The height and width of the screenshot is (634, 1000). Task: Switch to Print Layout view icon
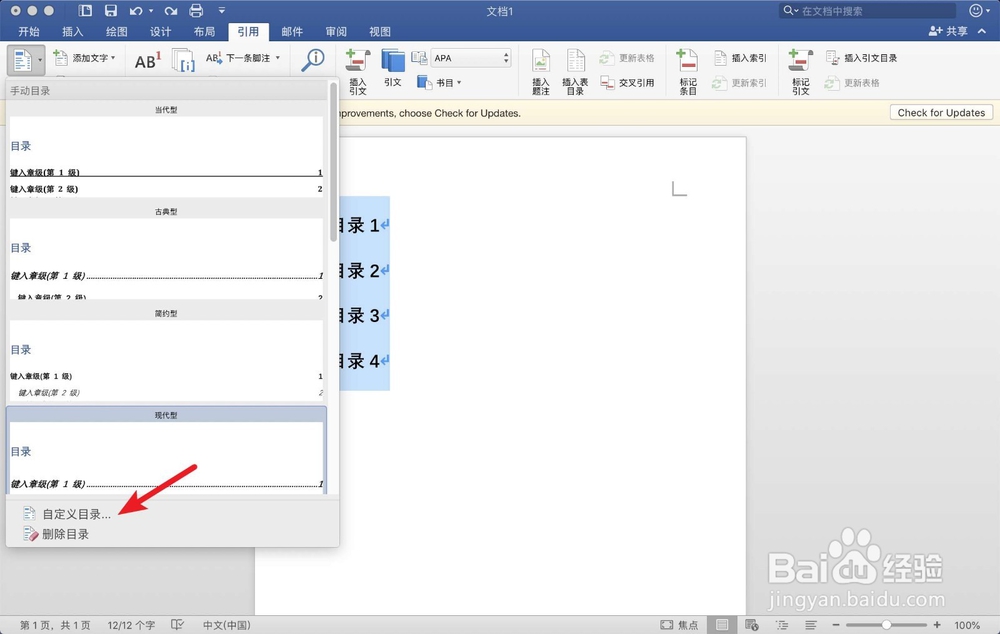pyautogui.click(x=722, y=625)
